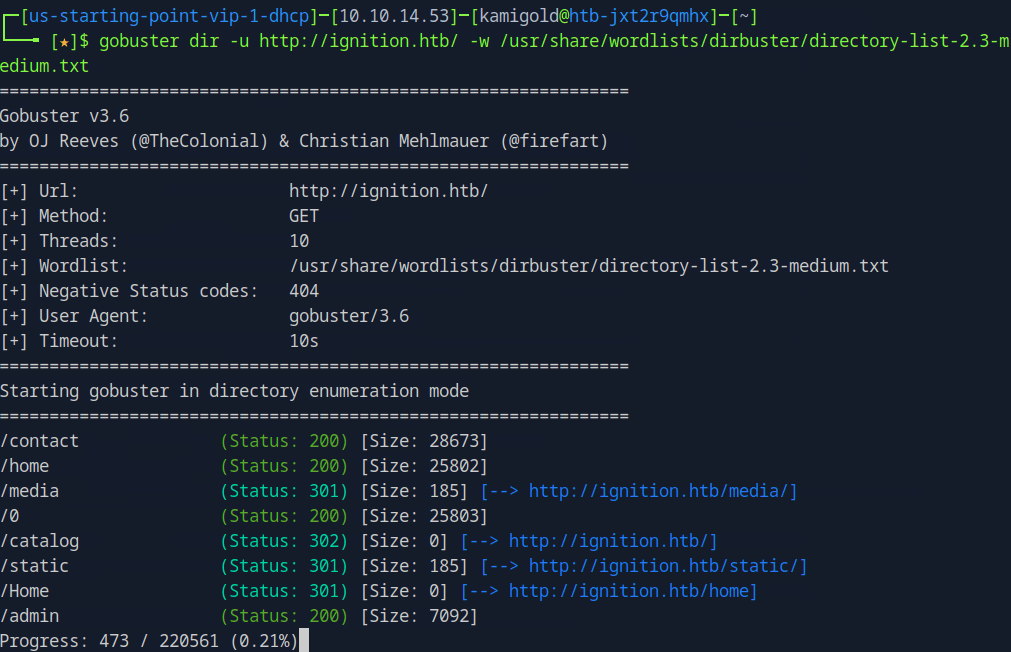Click the http://ignition.htb/home redirect URL
The height and width of the screenshot is (652, 1011).
tap(632, 591)
